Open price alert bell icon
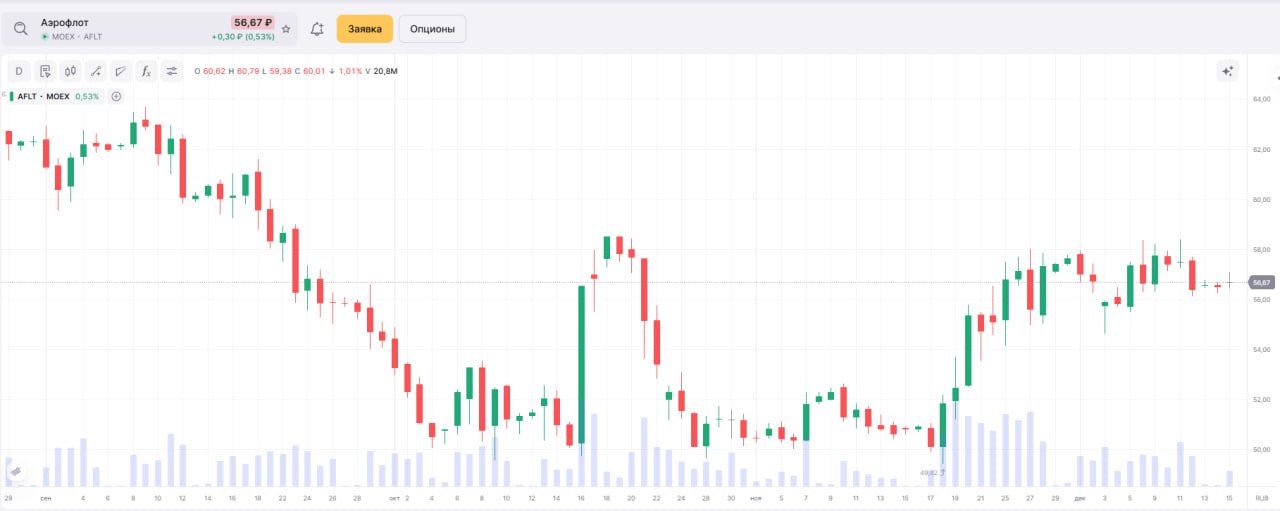 coord(317,29)
